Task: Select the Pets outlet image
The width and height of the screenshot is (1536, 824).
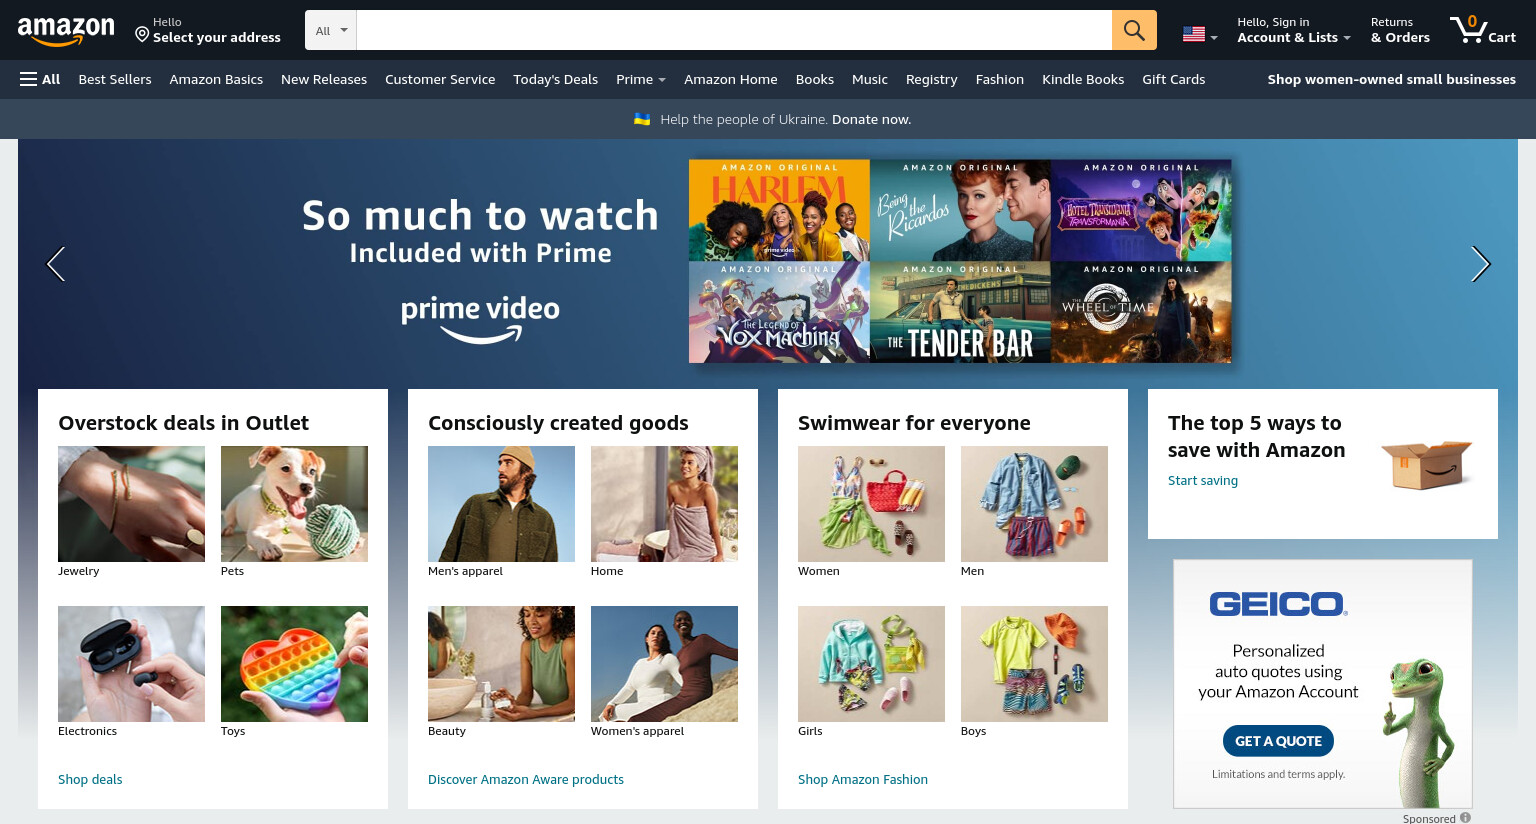Action: pos(294,504)
